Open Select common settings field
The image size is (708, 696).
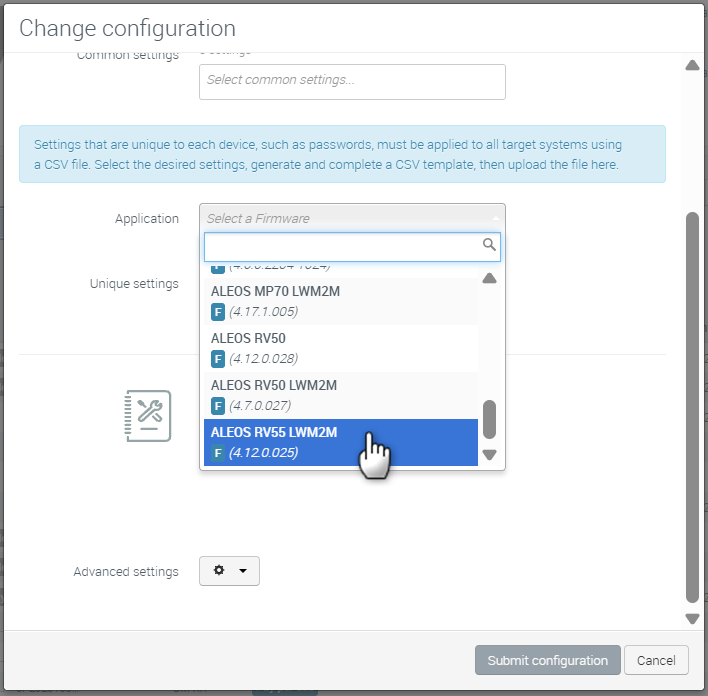(352, 82)
